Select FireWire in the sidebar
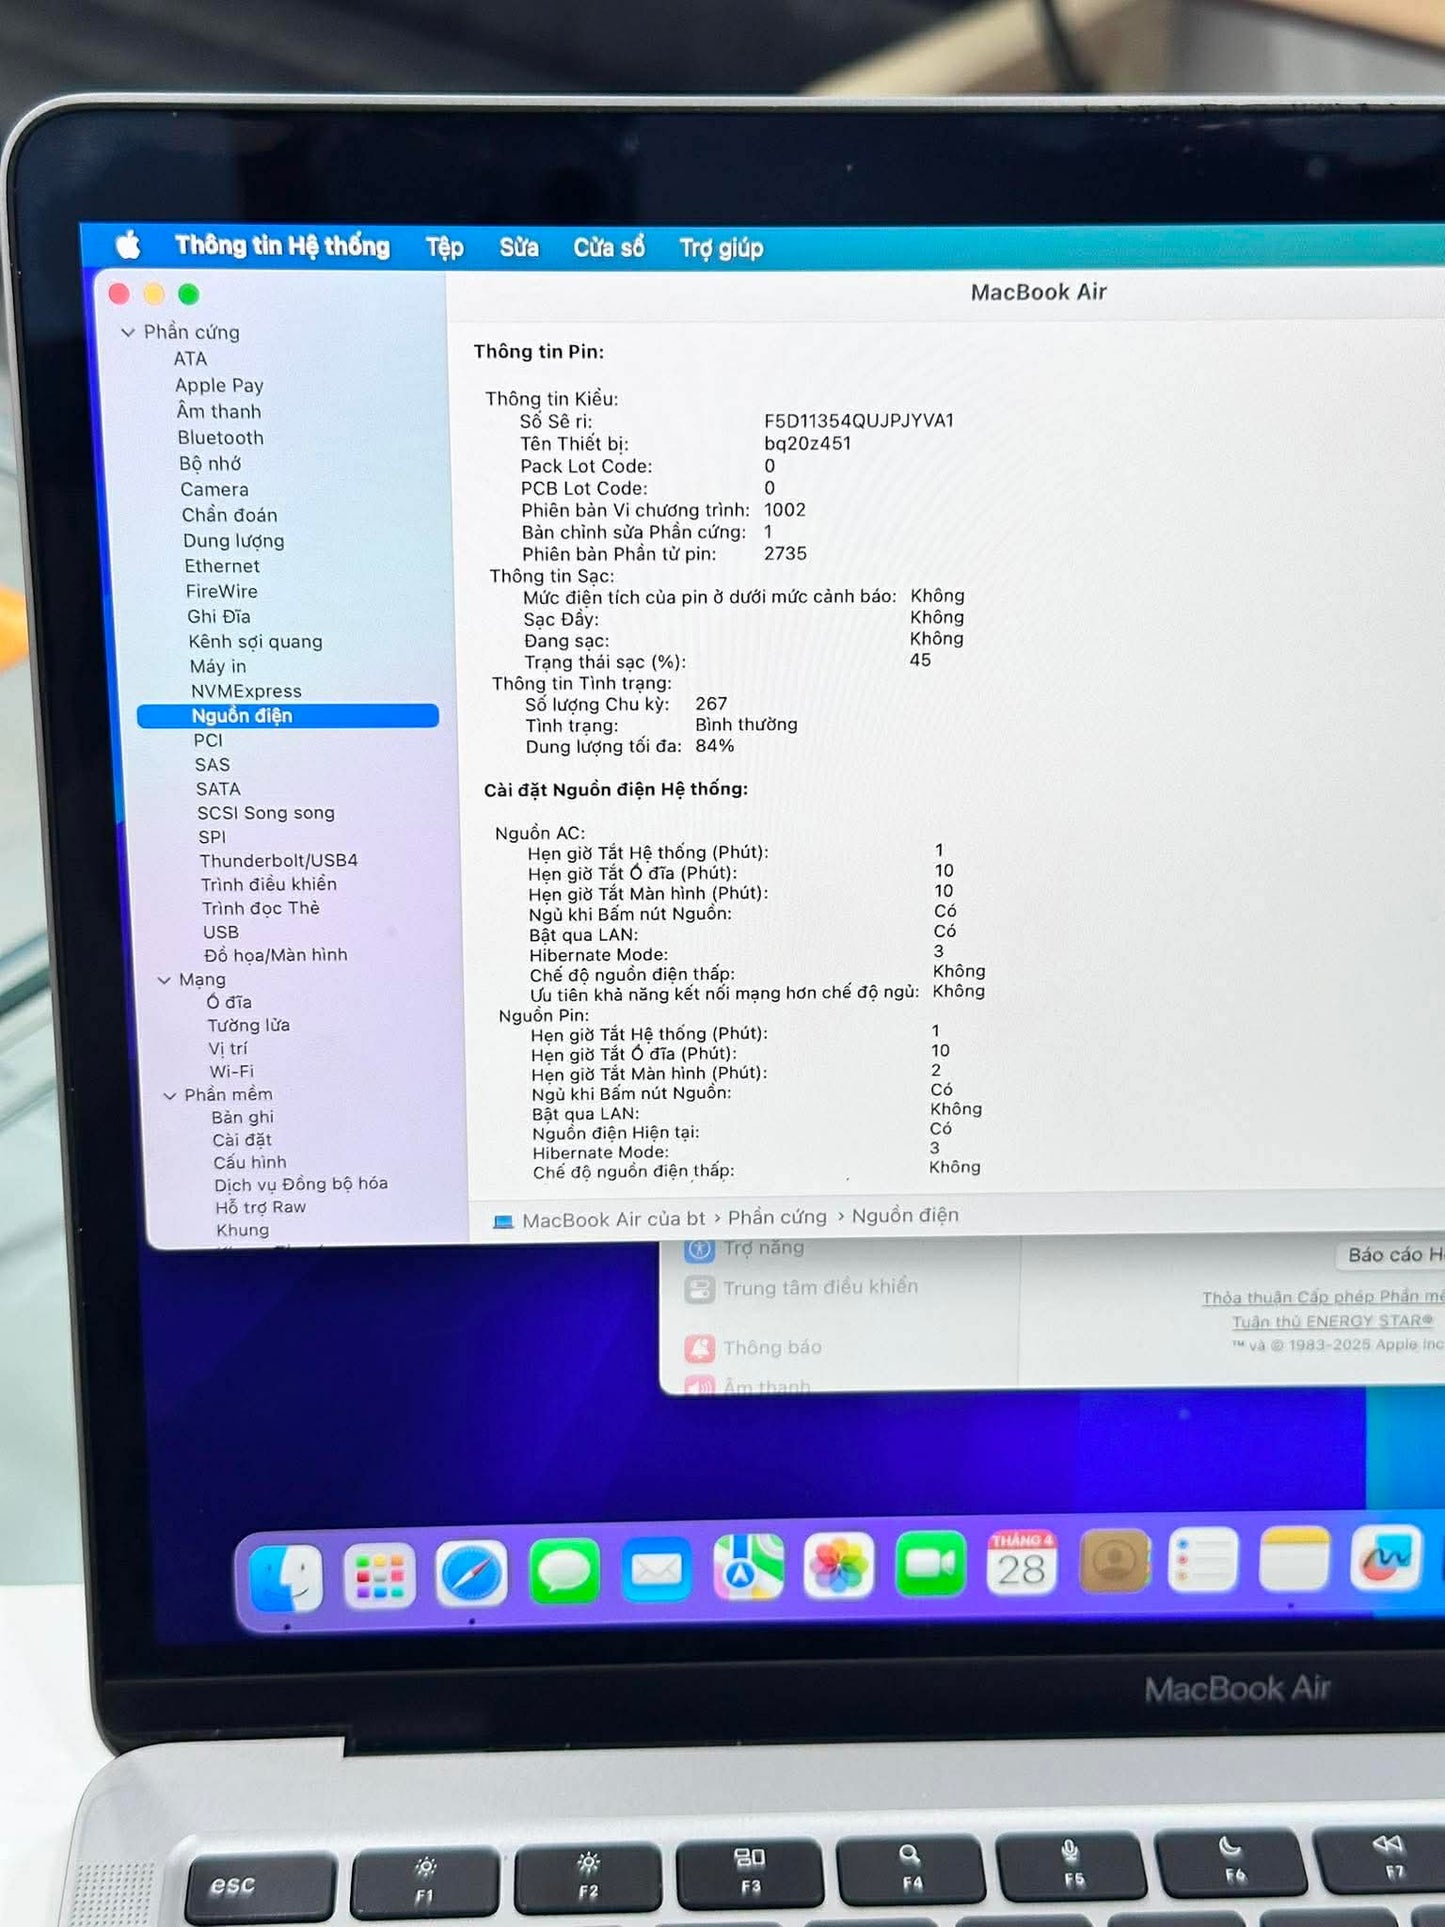Viewport: 1445px width, 1927px height. point(221,591)
